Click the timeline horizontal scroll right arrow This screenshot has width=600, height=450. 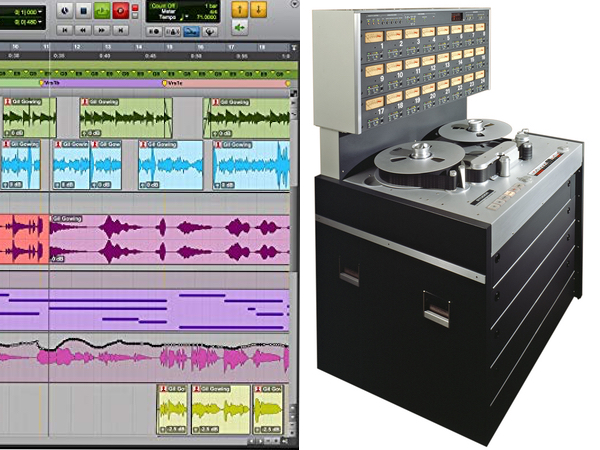tap(261, 441)
